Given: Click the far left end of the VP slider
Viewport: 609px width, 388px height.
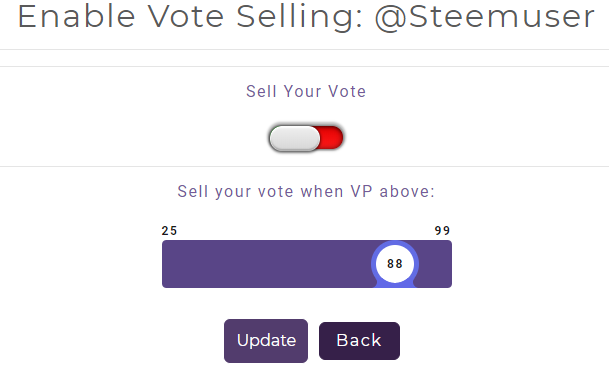Looking at the screenshot, I should 165,264.
